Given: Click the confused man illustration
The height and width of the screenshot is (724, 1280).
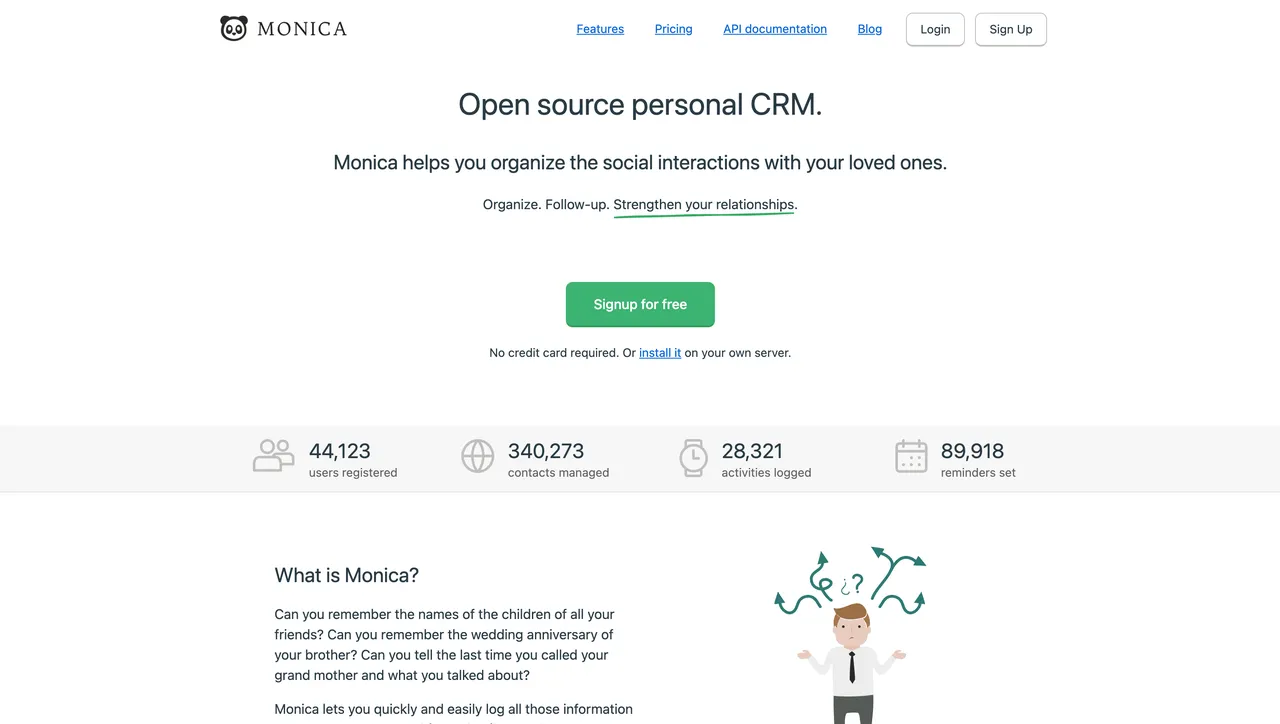Looking at the screenshot, I should pyautogui.click(x=851, y=635).
